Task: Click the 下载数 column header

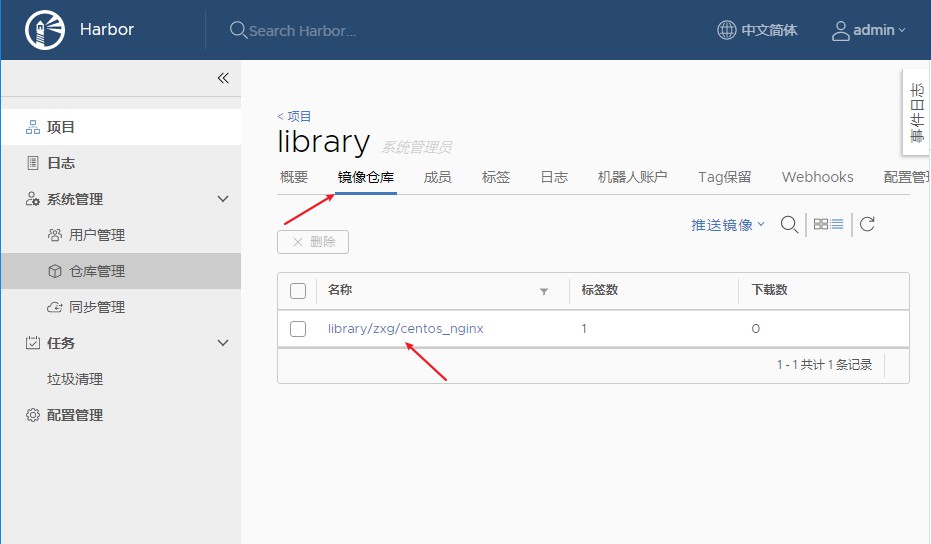Action: point(770,290)
